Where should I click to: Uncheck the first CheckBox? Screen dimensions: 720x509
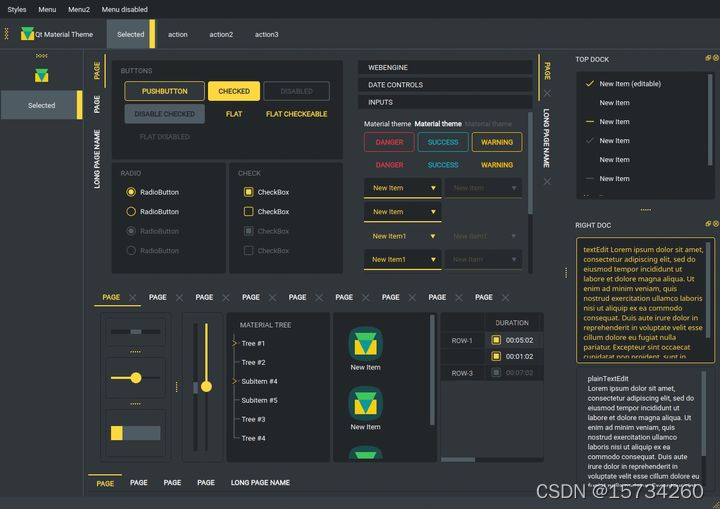point(248,192)
